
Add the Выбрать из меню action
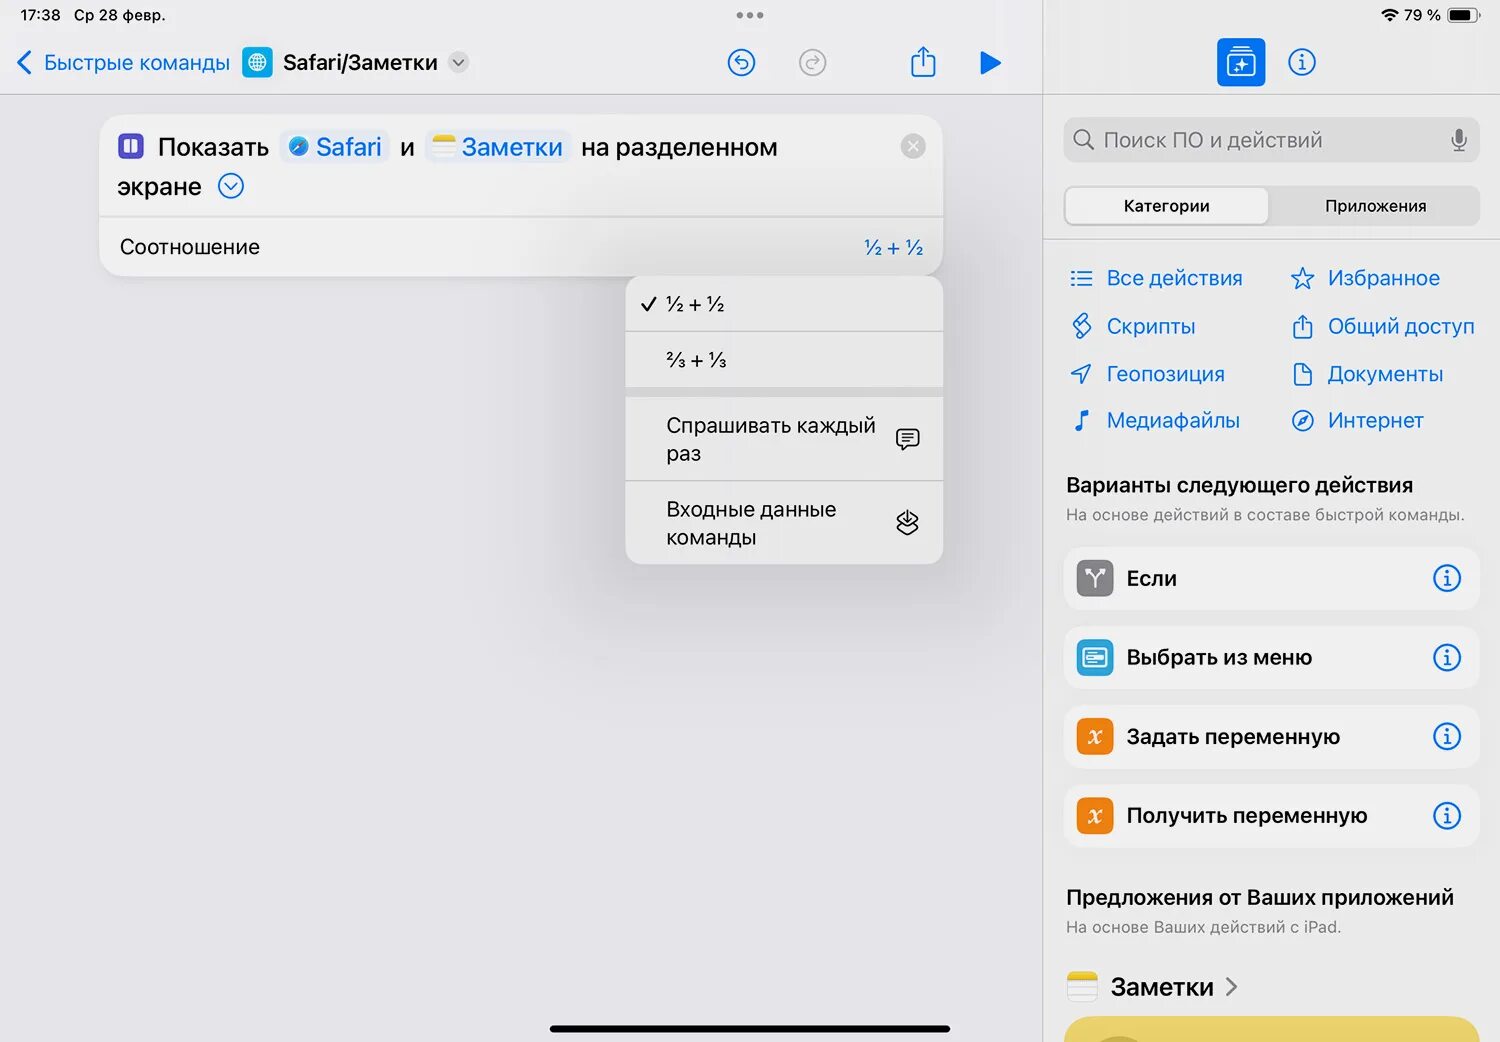pos(1271,657)
